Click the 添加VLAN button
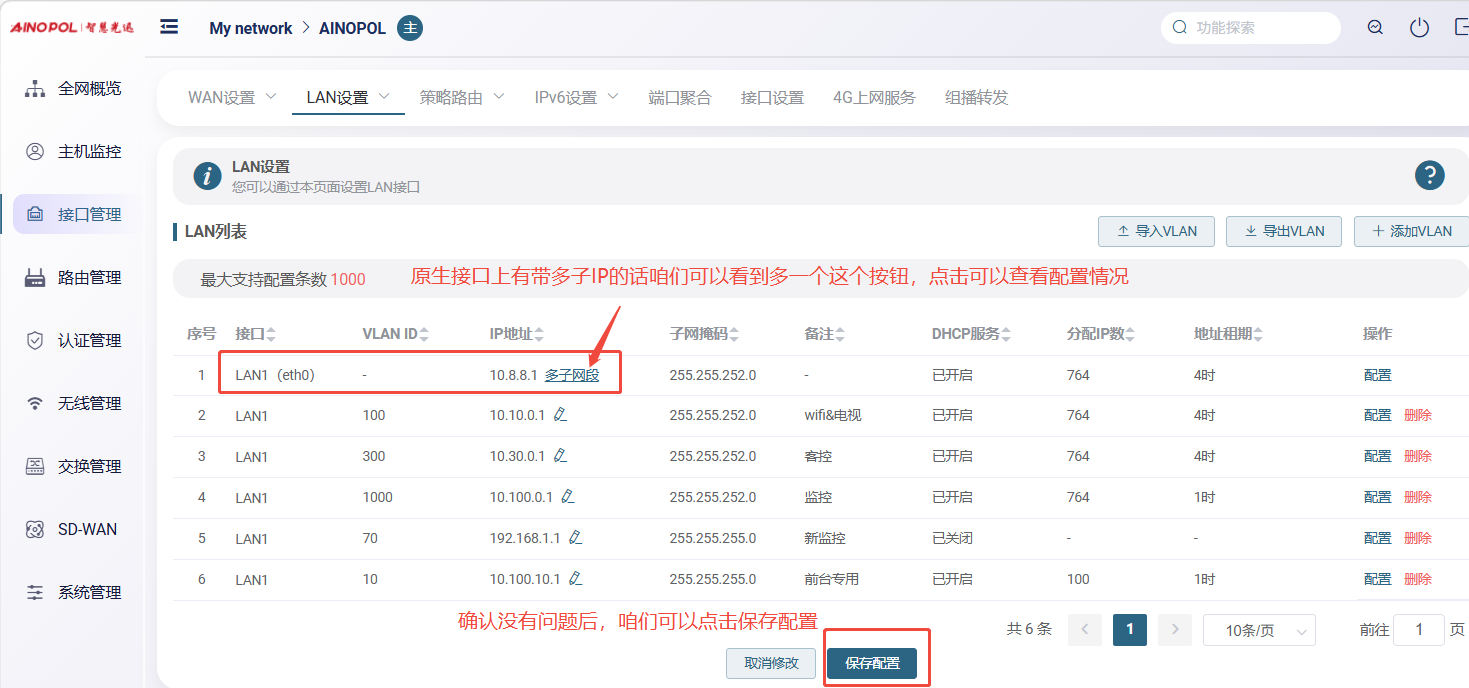 tap(1412, 231)
